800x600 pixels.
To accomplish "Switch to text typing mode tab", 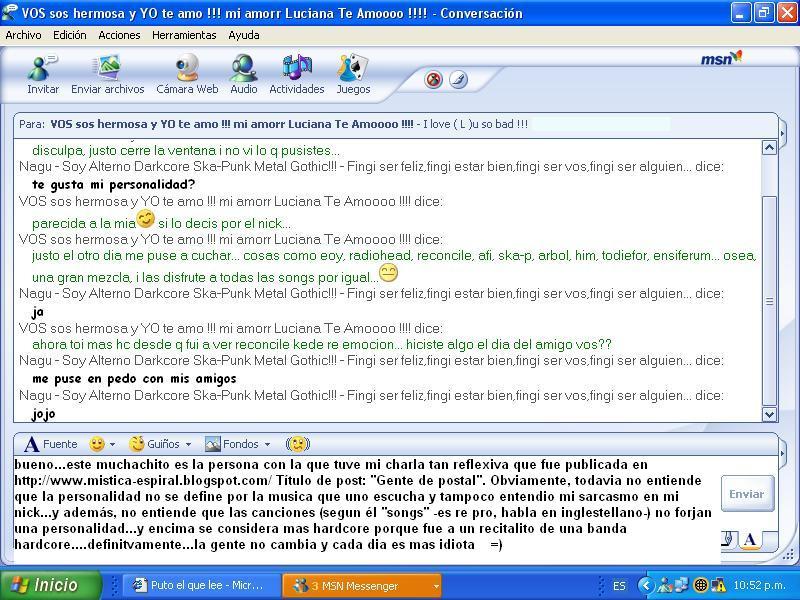I will click(751, 539).
